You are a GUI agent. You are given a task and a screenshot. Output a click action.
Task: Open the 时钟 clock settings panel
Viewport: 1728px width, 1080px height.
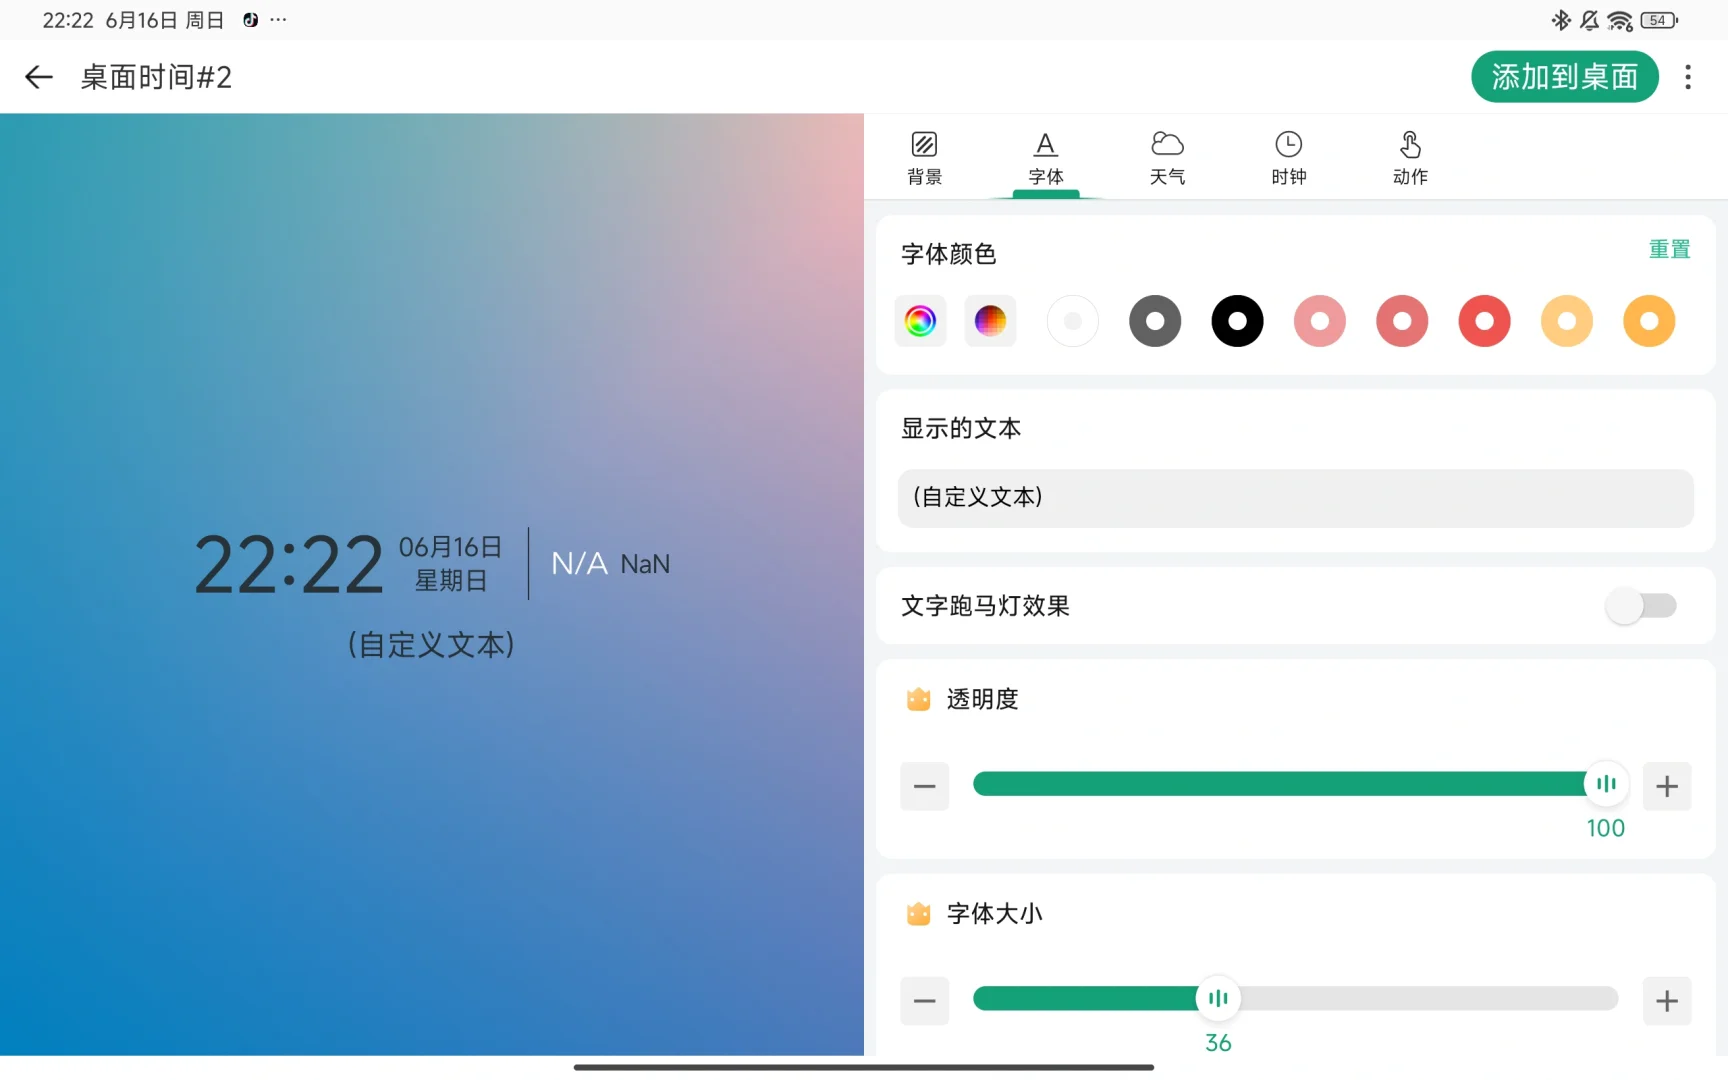(1288, 156)
